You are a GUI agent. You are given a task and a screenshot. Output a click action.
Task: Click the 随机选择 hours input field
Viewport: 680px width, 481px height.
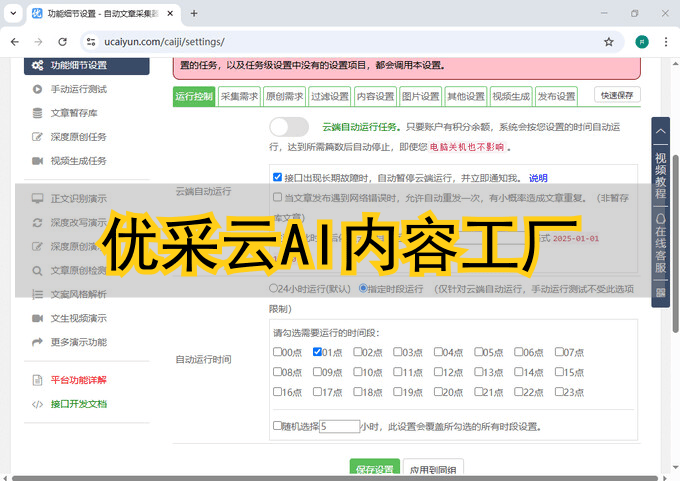tap(339, 426)
